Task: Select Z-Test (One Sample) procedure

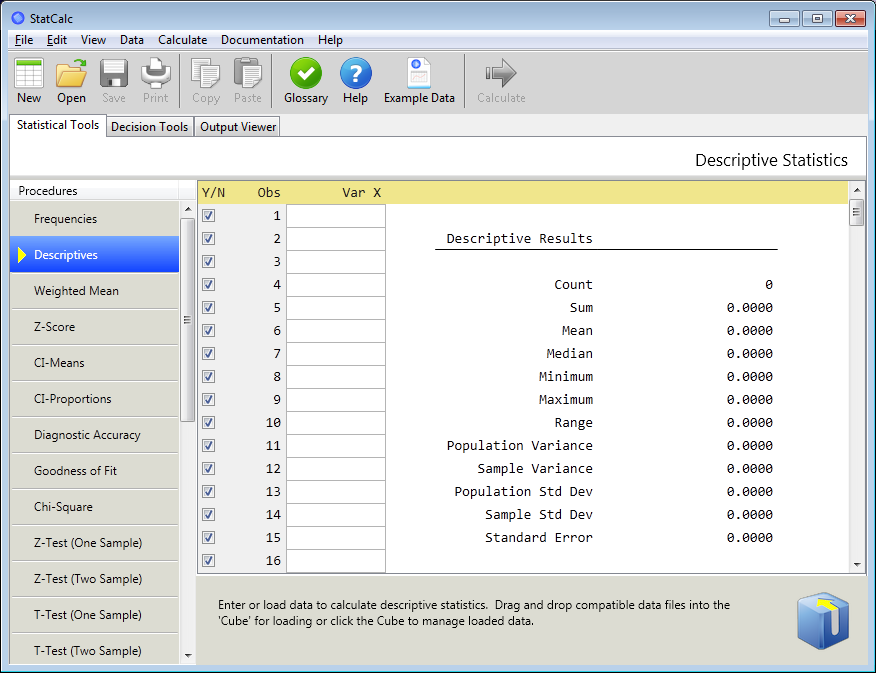Action: 94,543
